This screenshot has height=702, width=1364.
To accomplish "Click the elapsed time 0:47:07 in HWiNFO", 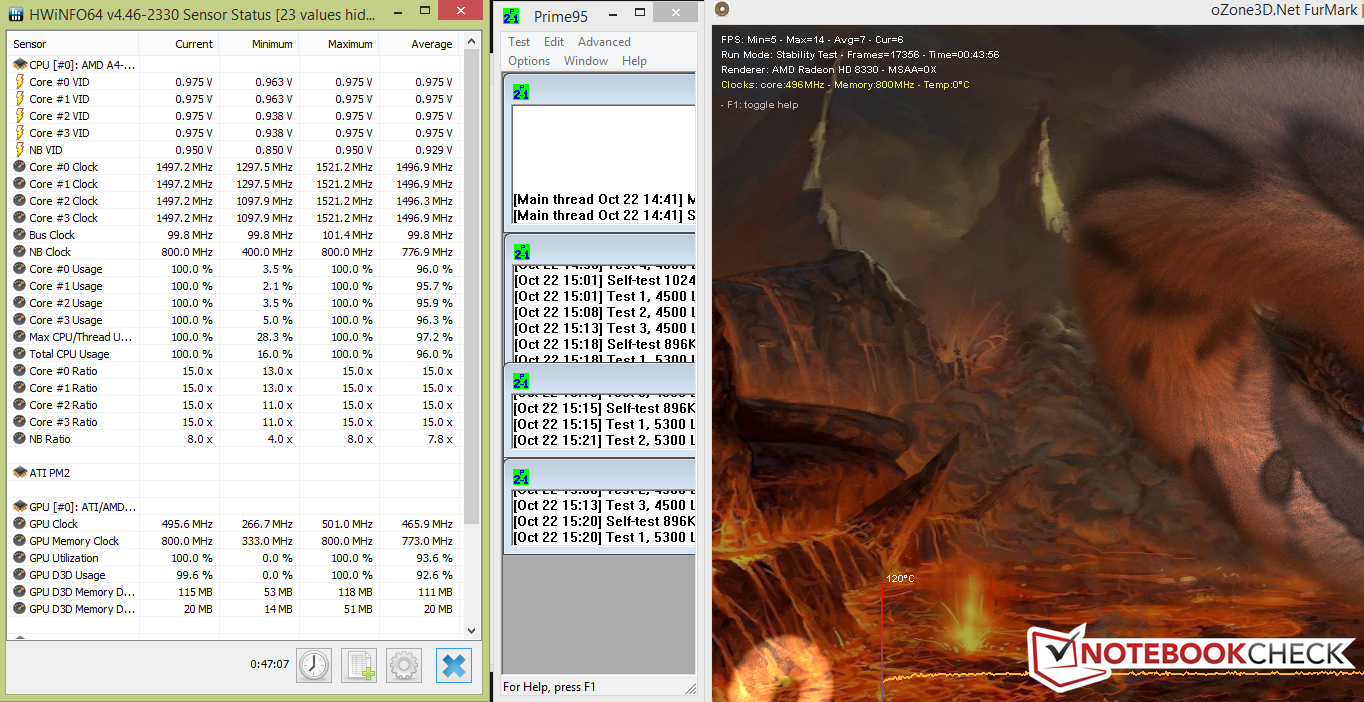I will [269, 664].
